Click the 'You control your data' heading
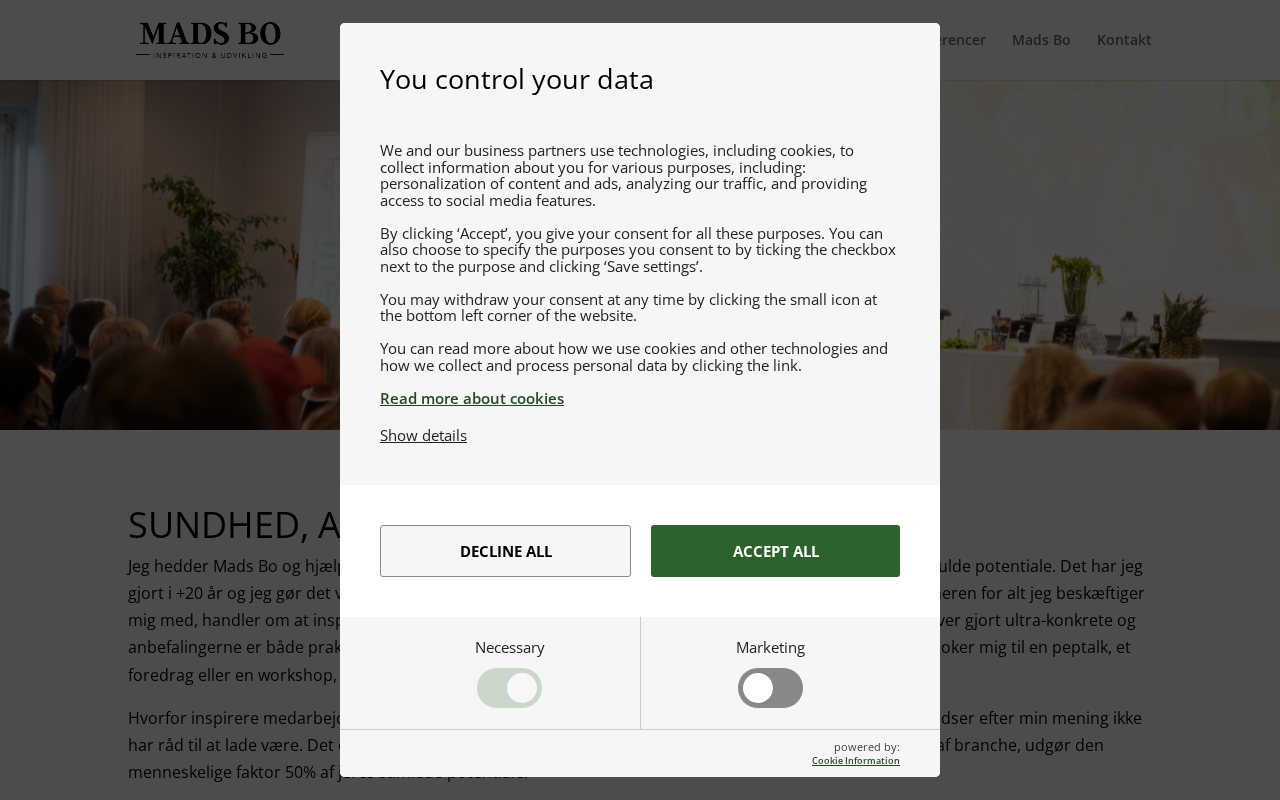 [516, 80]
